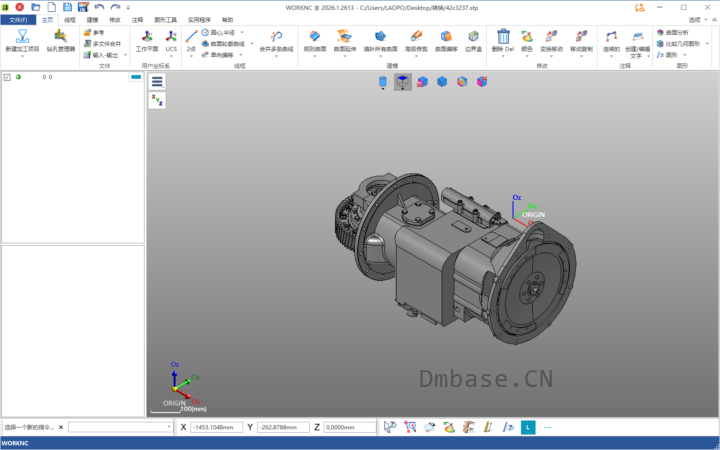Open the Options (选项) dropdown at top right
Image resolution: width=720 pixels, height=450 pixels.
pyautogui.click(x=698, y=20)
